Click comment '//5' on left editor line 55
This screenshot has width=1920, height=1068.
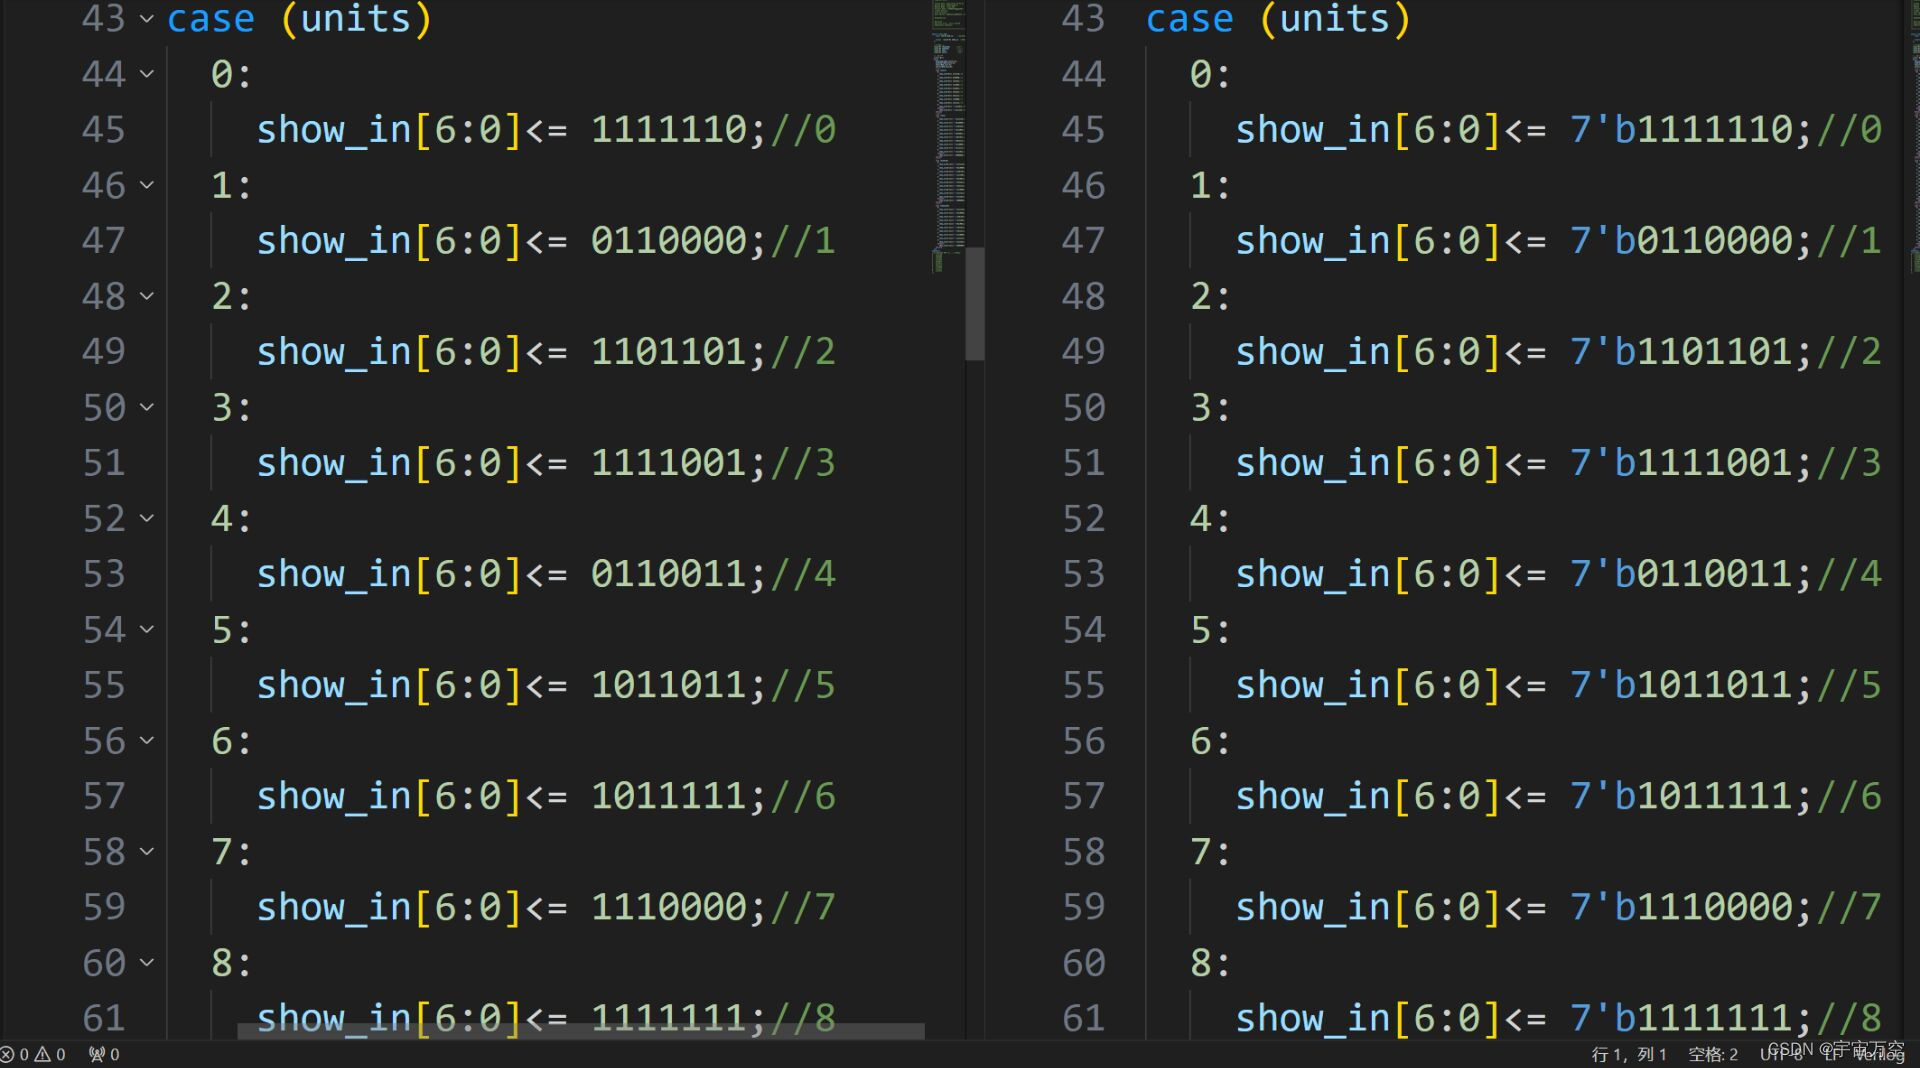point(803,684)
